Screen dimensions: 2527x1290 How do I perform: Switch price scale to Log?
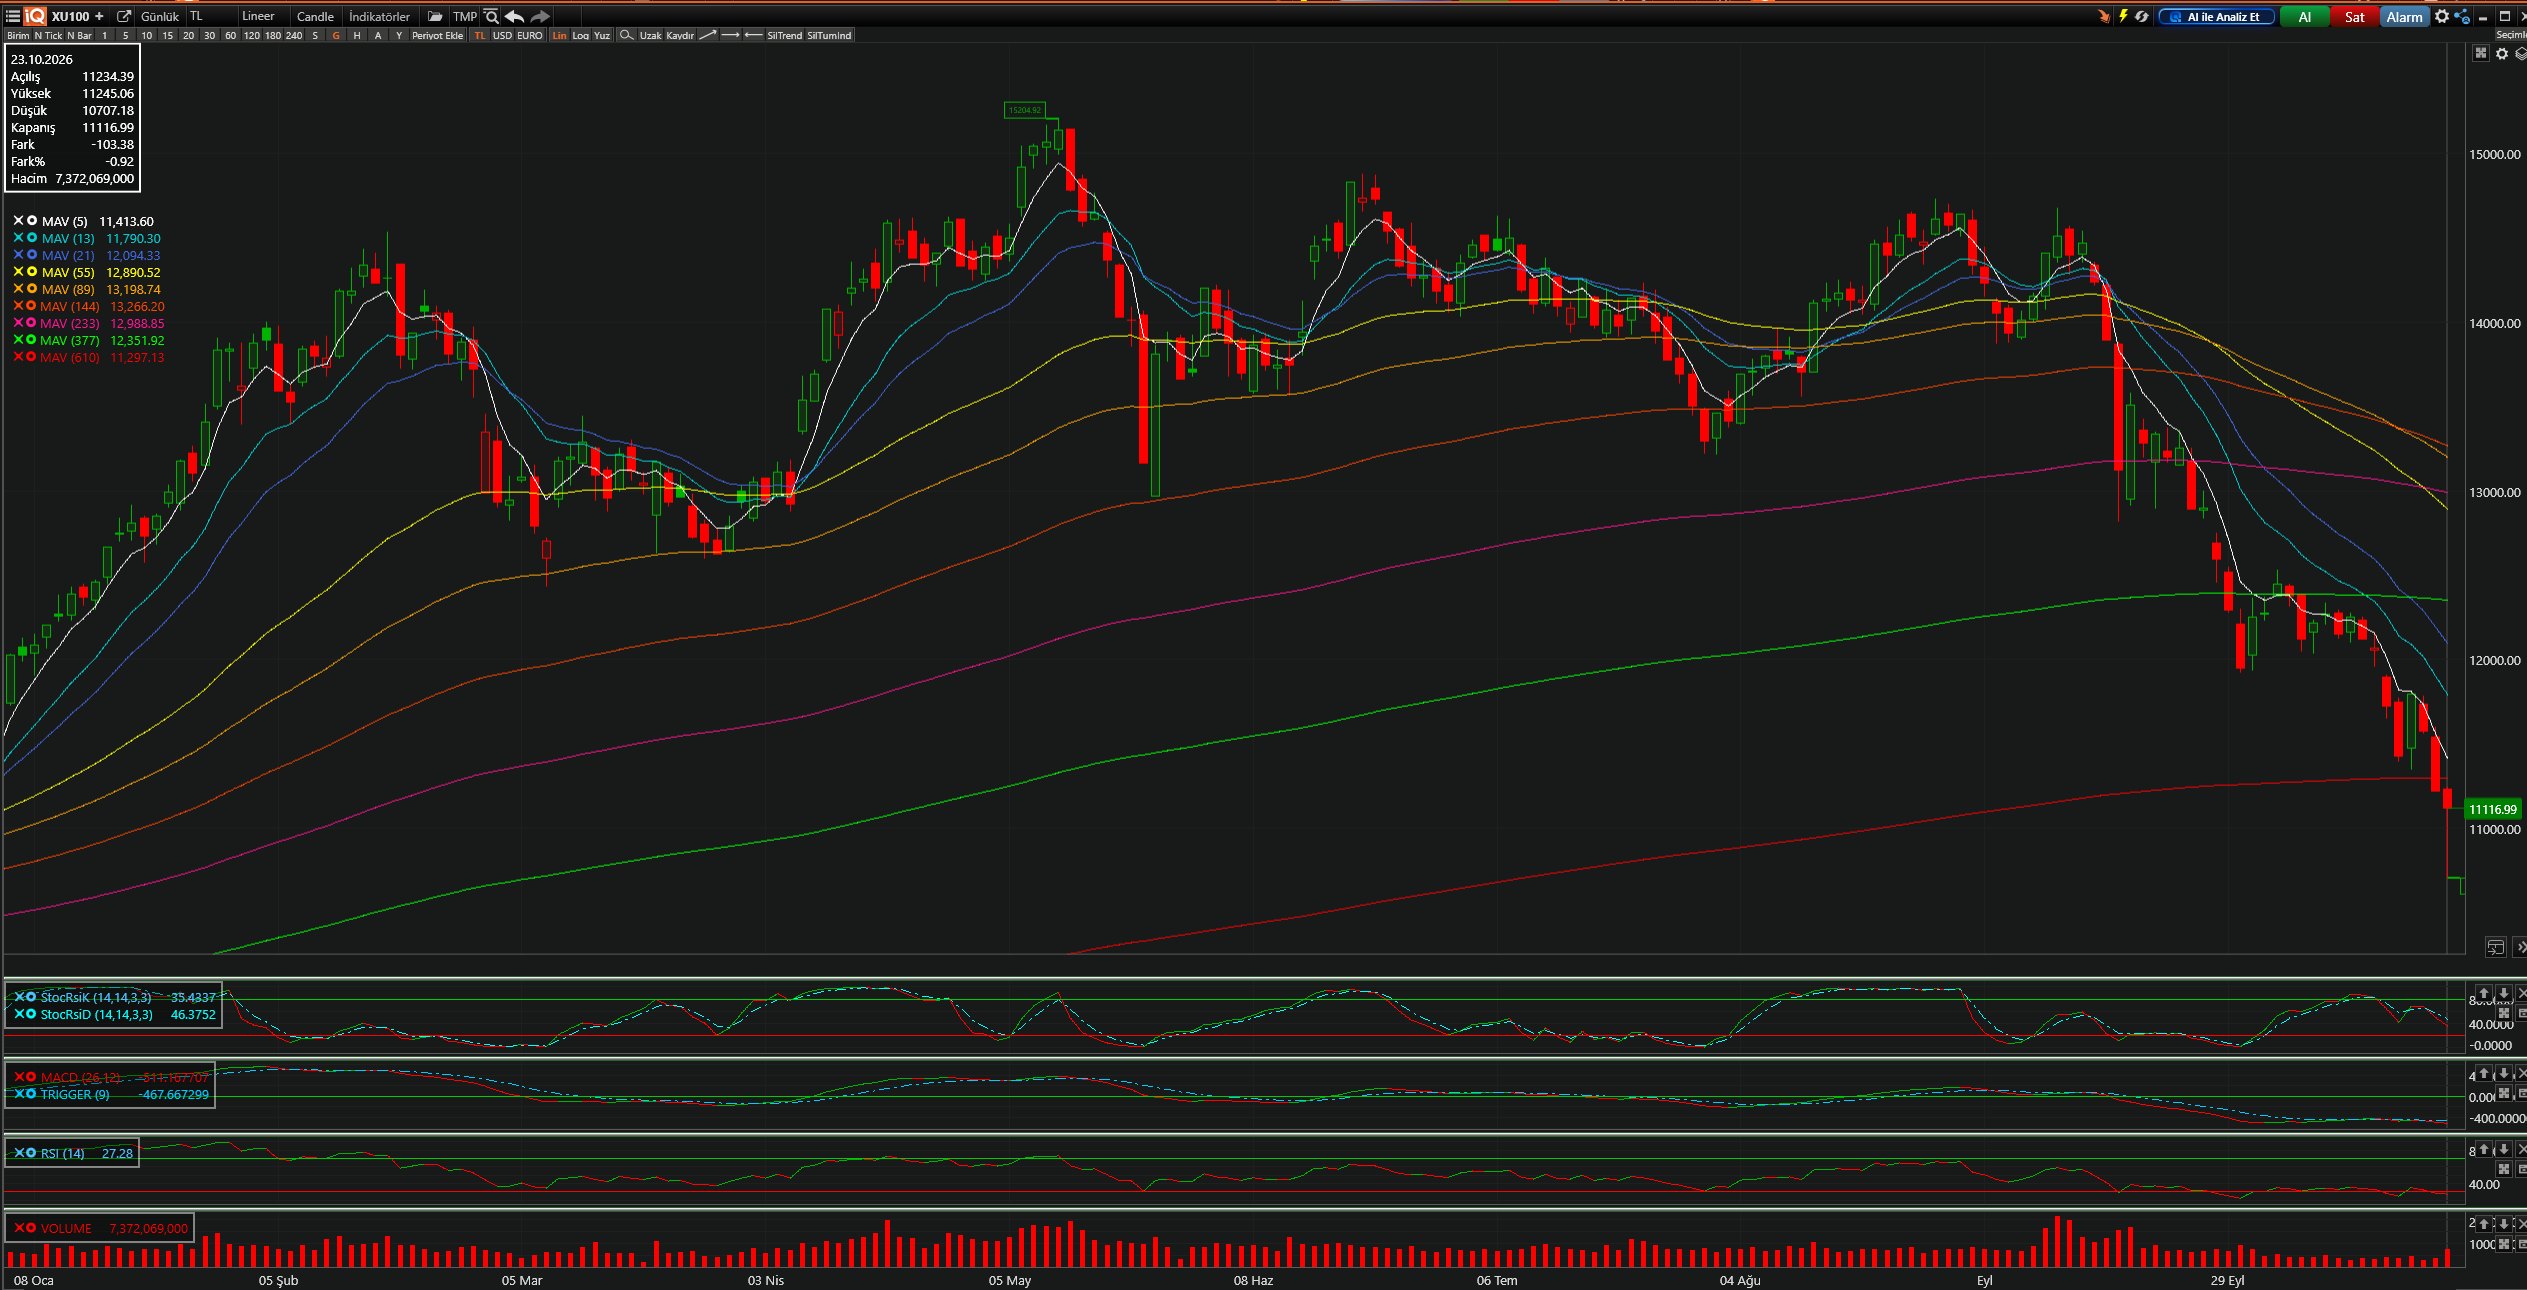point(580,35)
